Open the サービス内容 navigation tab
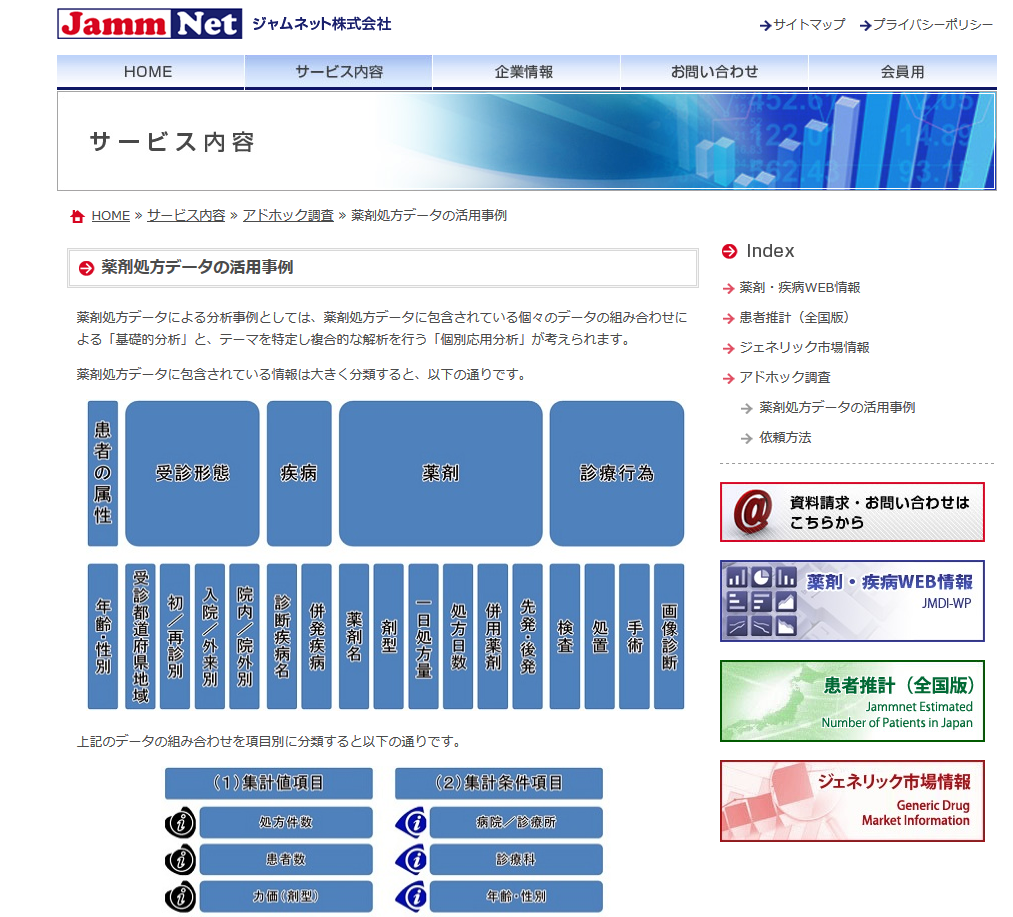This screenshot has width=1013, height=917. click(338, 72)
